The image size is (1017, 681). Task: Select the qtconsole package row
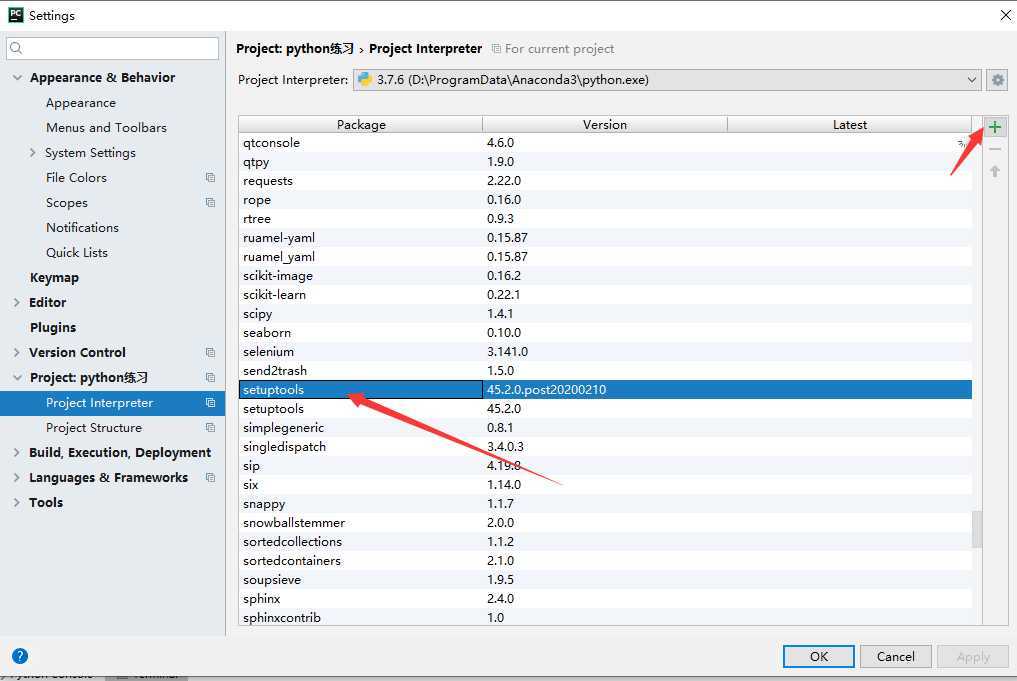click(605, 143)
